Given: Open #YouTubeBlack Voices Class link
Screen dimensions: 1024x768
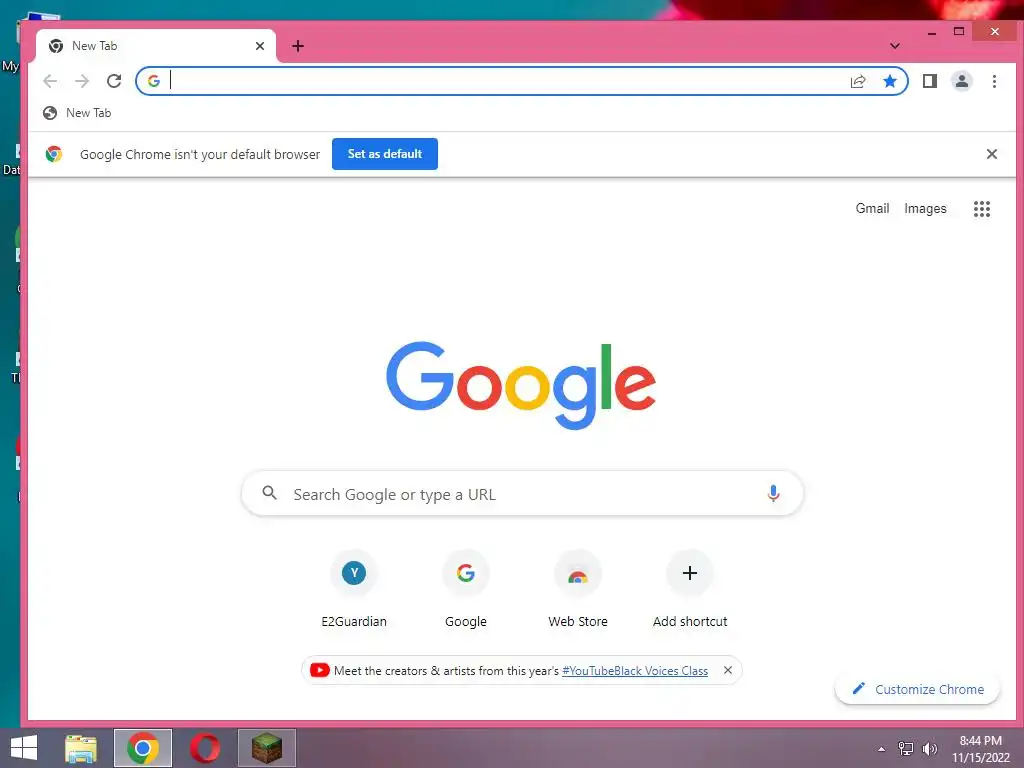Looking at the screenshot, I should click(635, 671).
